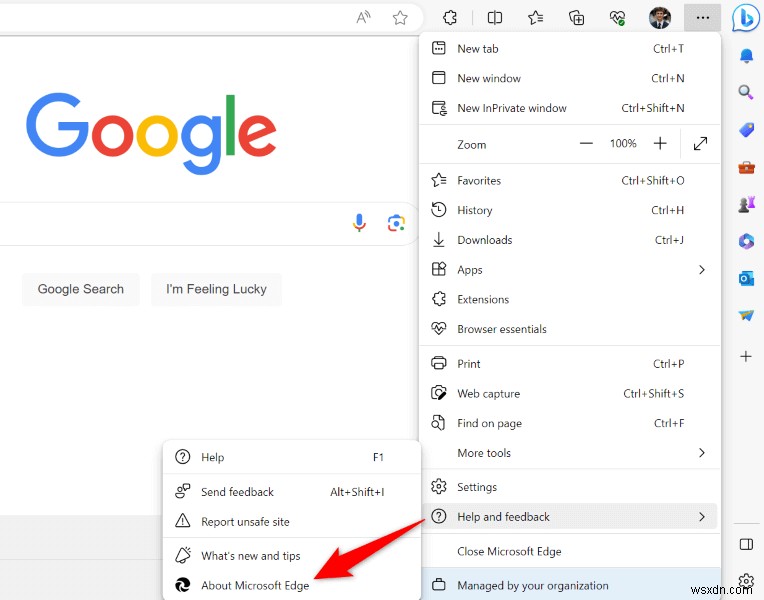Open Drop paper plane icon in sidebar

746,315
